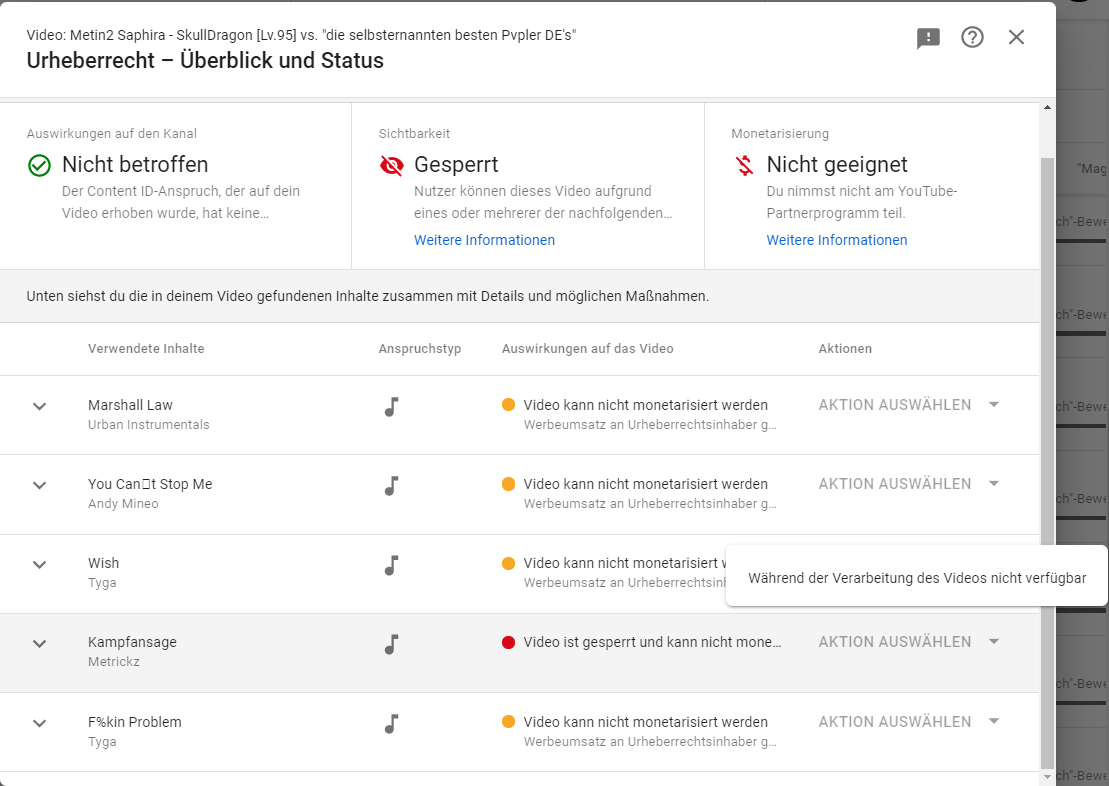Click orange status dot in Wish row
Image resolution: width=1109 pixels, height=786 pixels.
pyautogui.click(x=508, y=563)
